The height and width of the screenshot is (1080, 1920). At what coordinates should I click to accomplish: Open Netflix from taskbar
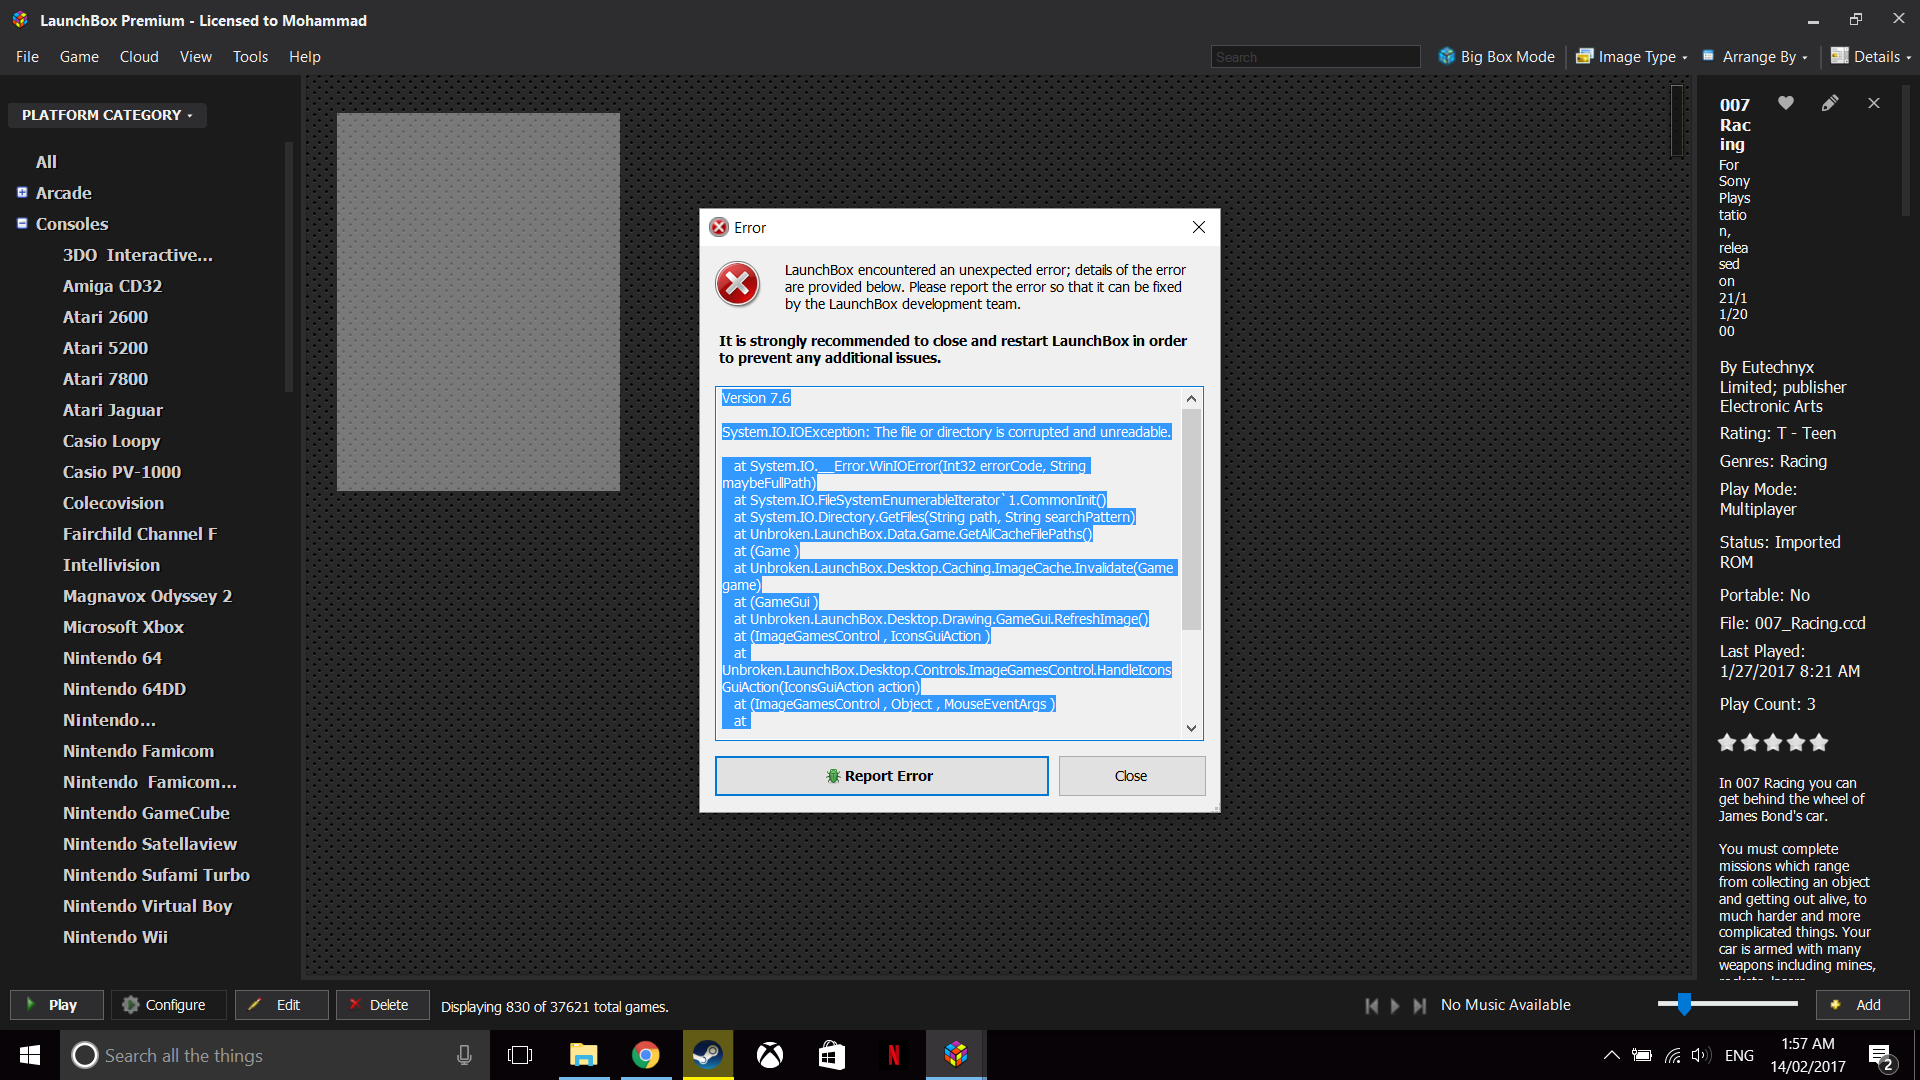(894, 1055)
